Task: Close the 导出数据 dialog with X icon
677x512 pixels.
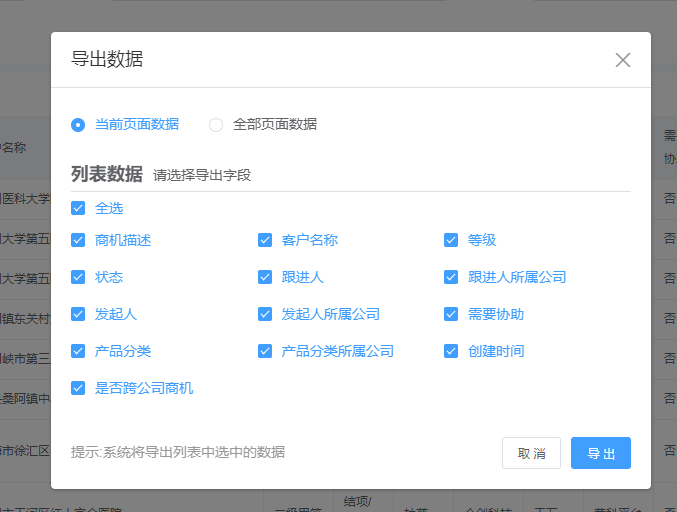Action: tap(623, 60)
